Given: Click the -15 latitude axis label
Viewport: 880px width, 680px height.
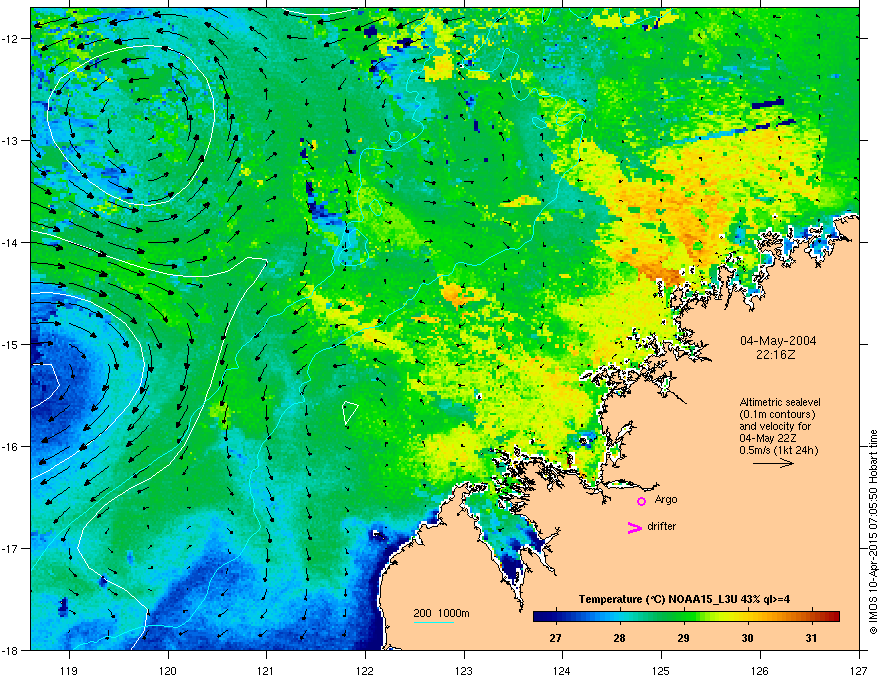Looking at the screenshot, I should [x=10, y=344].
